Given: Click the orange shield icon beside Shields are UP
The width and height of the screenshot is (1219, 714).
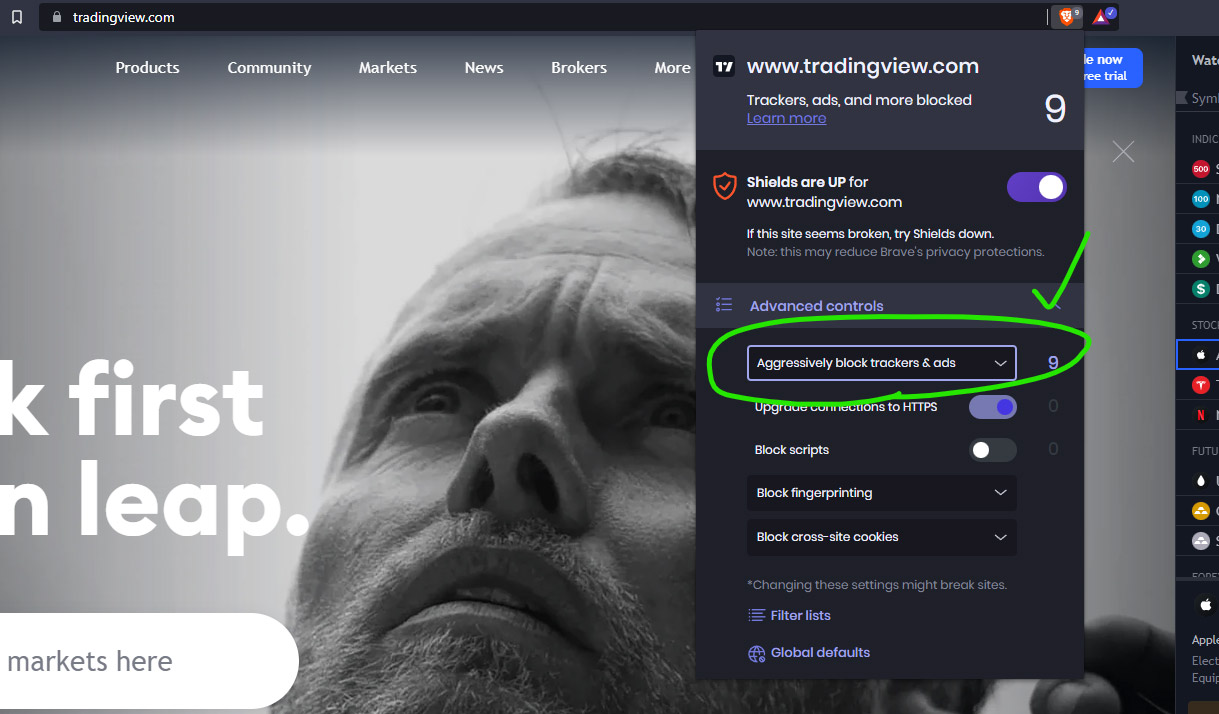Looking at the screenshot, I should coord(724,186).
